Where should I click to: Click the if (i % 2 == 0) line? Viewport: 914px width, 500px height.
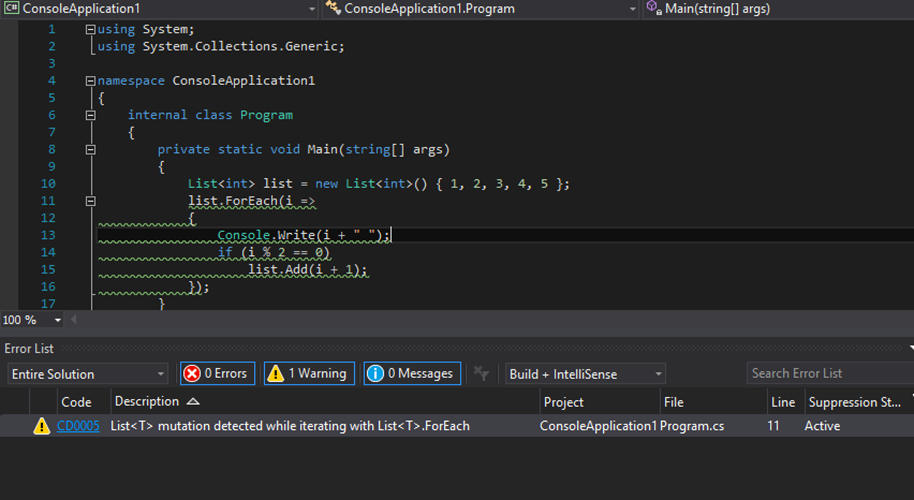[274, 253]
